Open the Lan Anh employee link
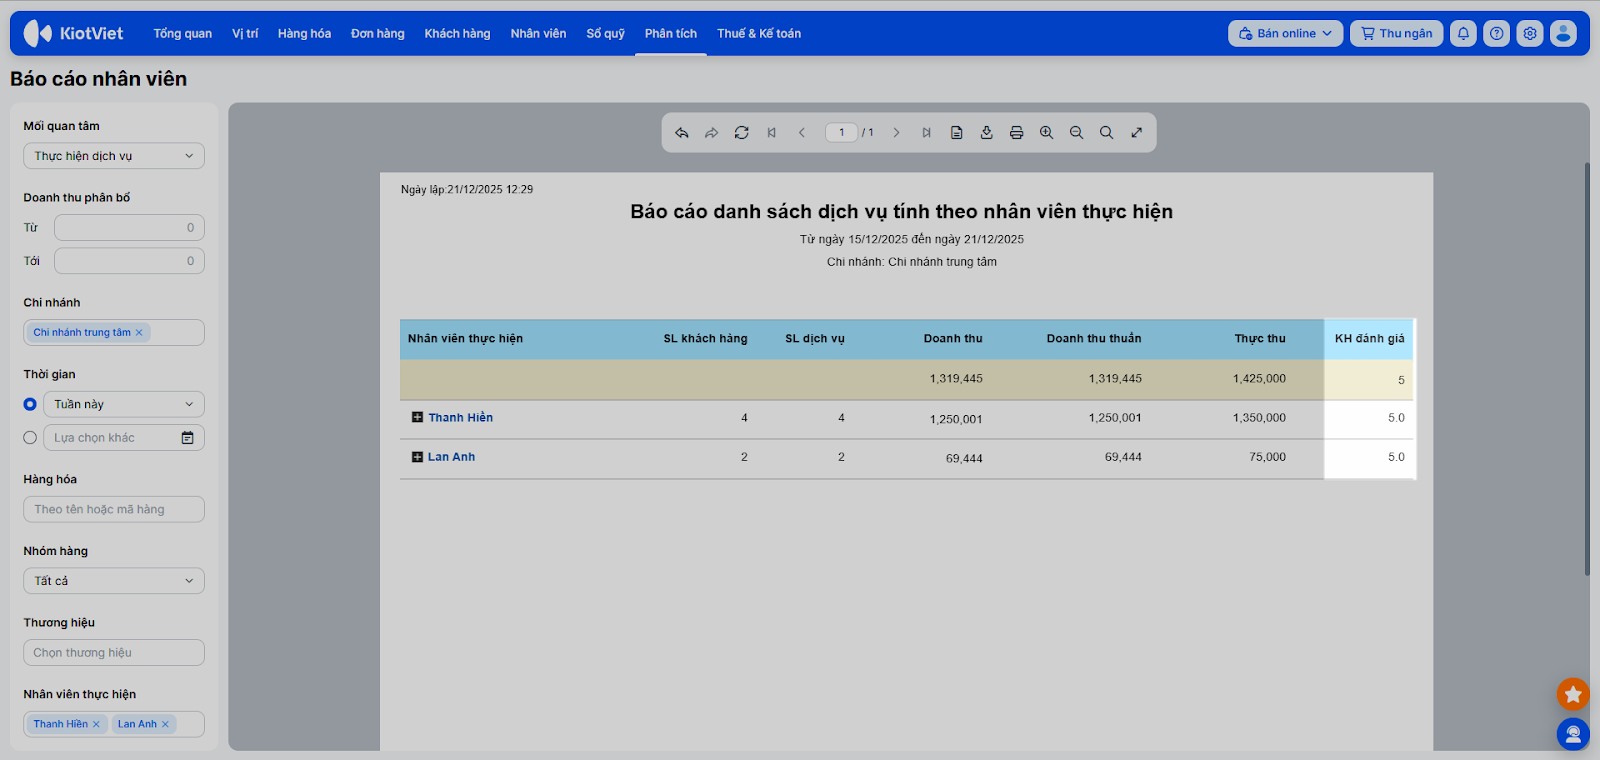Viewport: 1600px width, 760px height. tap(452, 457)
